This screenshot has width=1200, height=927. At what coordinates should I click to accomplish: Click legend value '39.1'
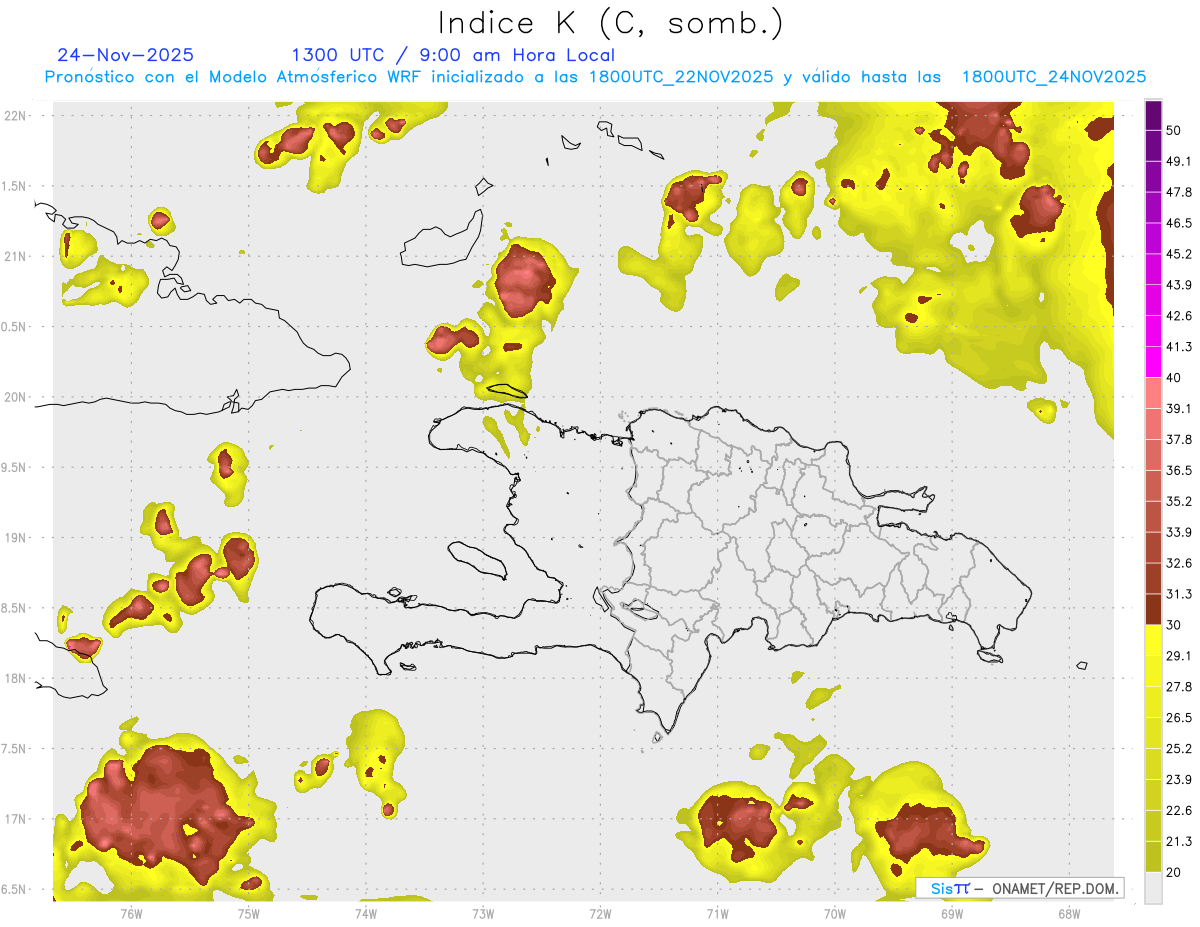point(1179,409)
